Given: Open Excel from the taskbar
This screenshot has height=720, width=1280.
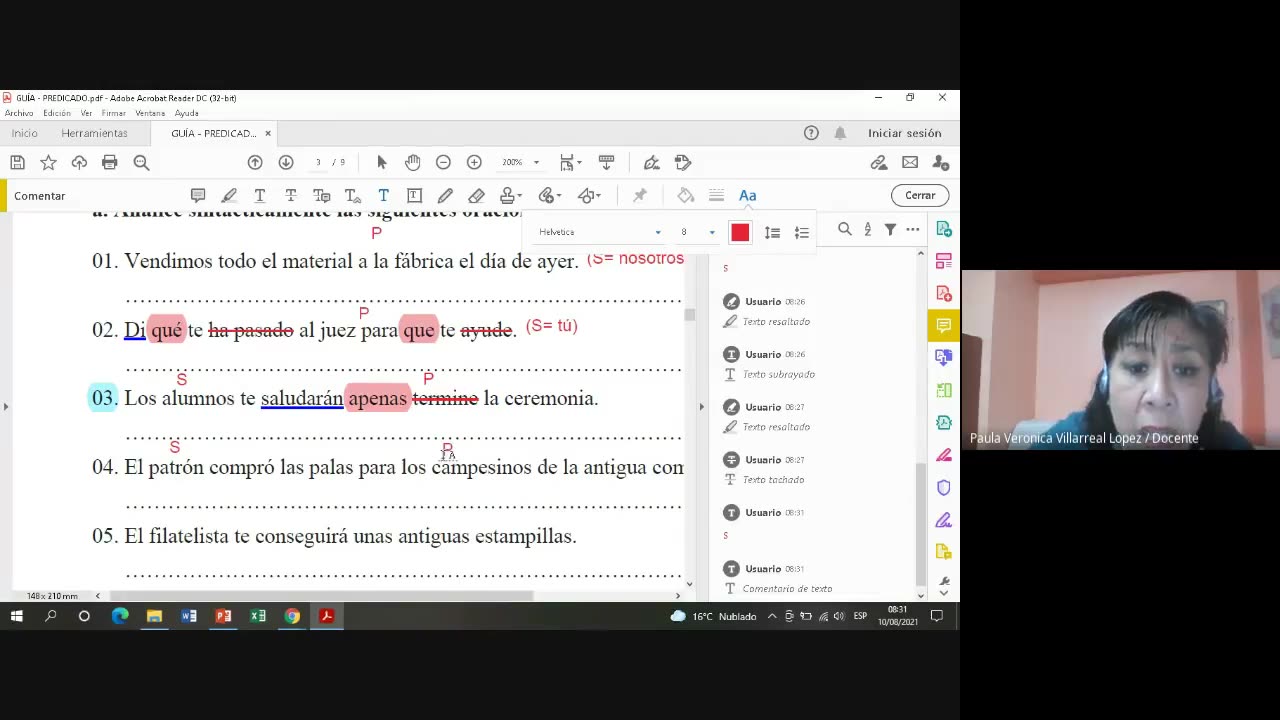Looking at the screenshot, I should (258, 616).
